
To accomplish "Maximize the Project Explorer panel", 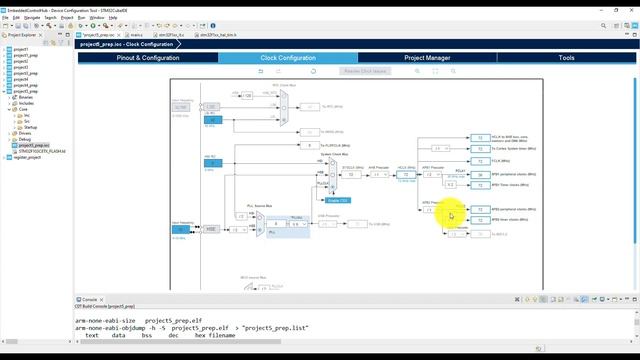I will click(x=67, y=35).
